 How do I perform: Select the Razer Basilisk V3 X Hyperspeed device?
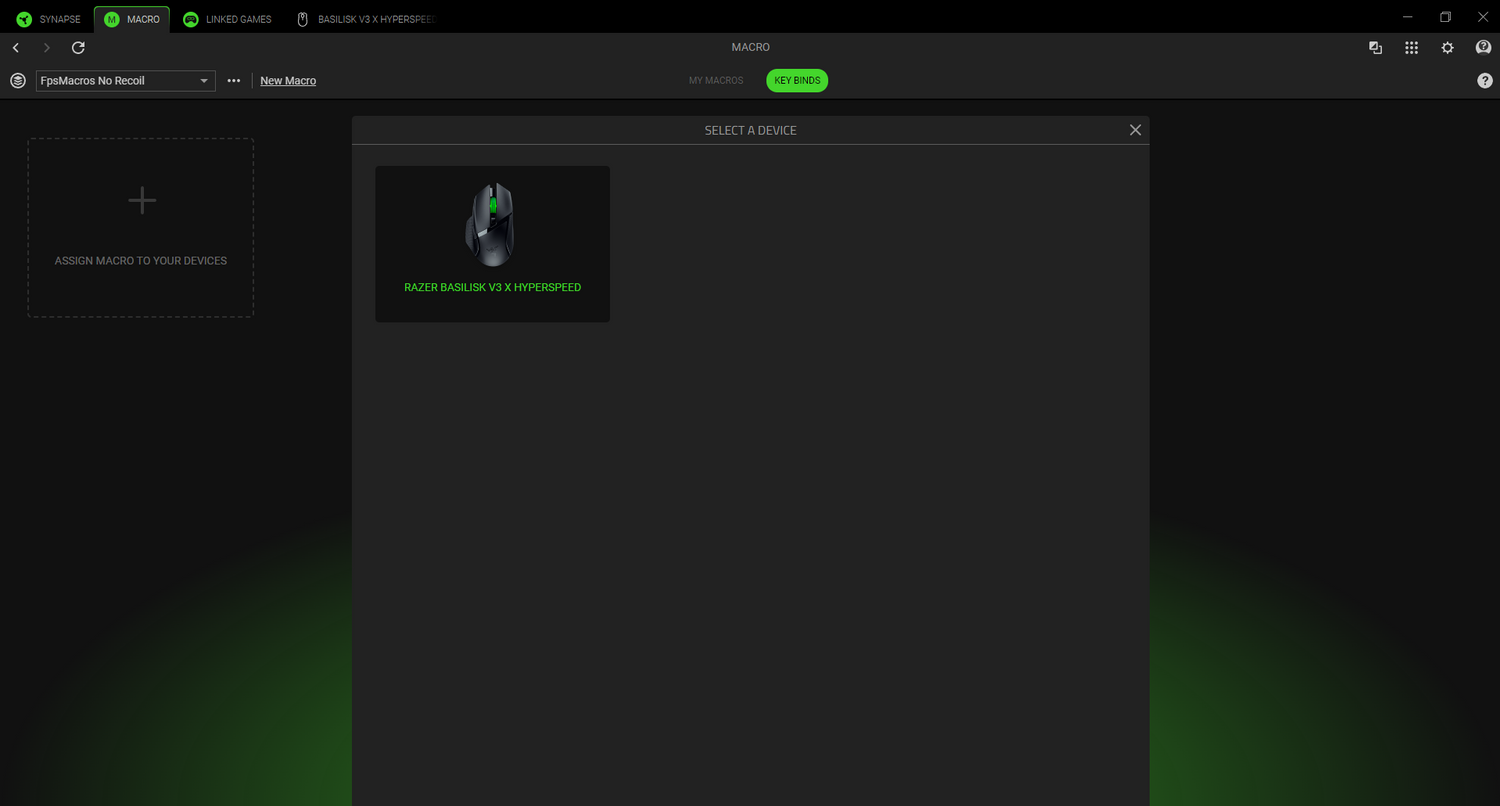pyautogui.click(x=492, y=244)
